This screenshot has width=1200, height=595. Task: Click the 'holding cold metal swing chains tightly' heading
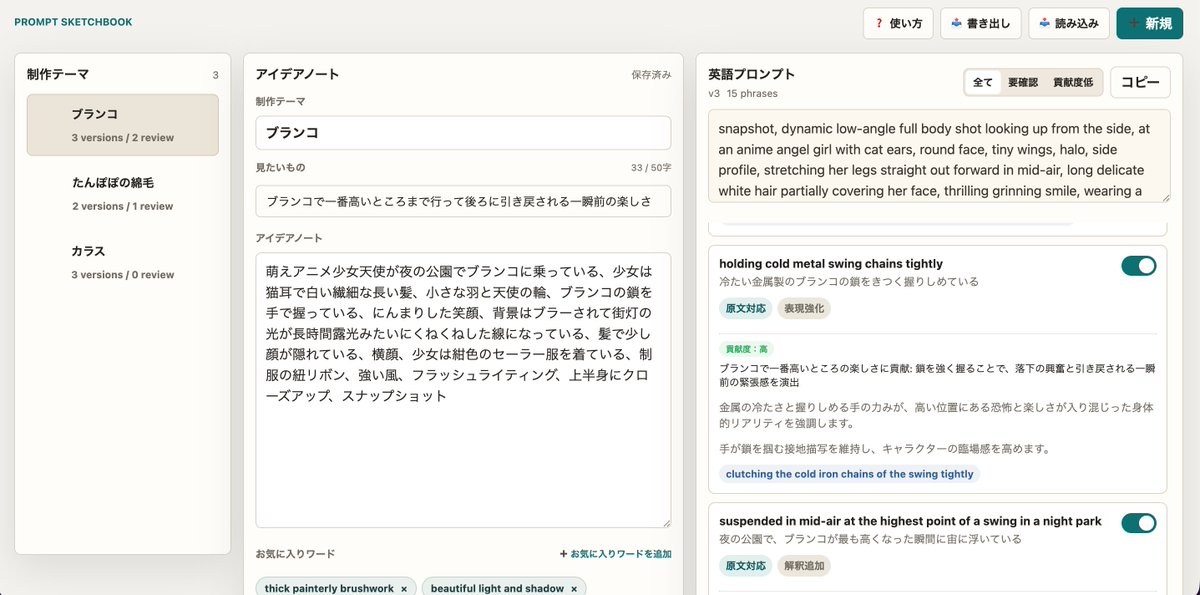pyautogui.click(x=831, y=264)
